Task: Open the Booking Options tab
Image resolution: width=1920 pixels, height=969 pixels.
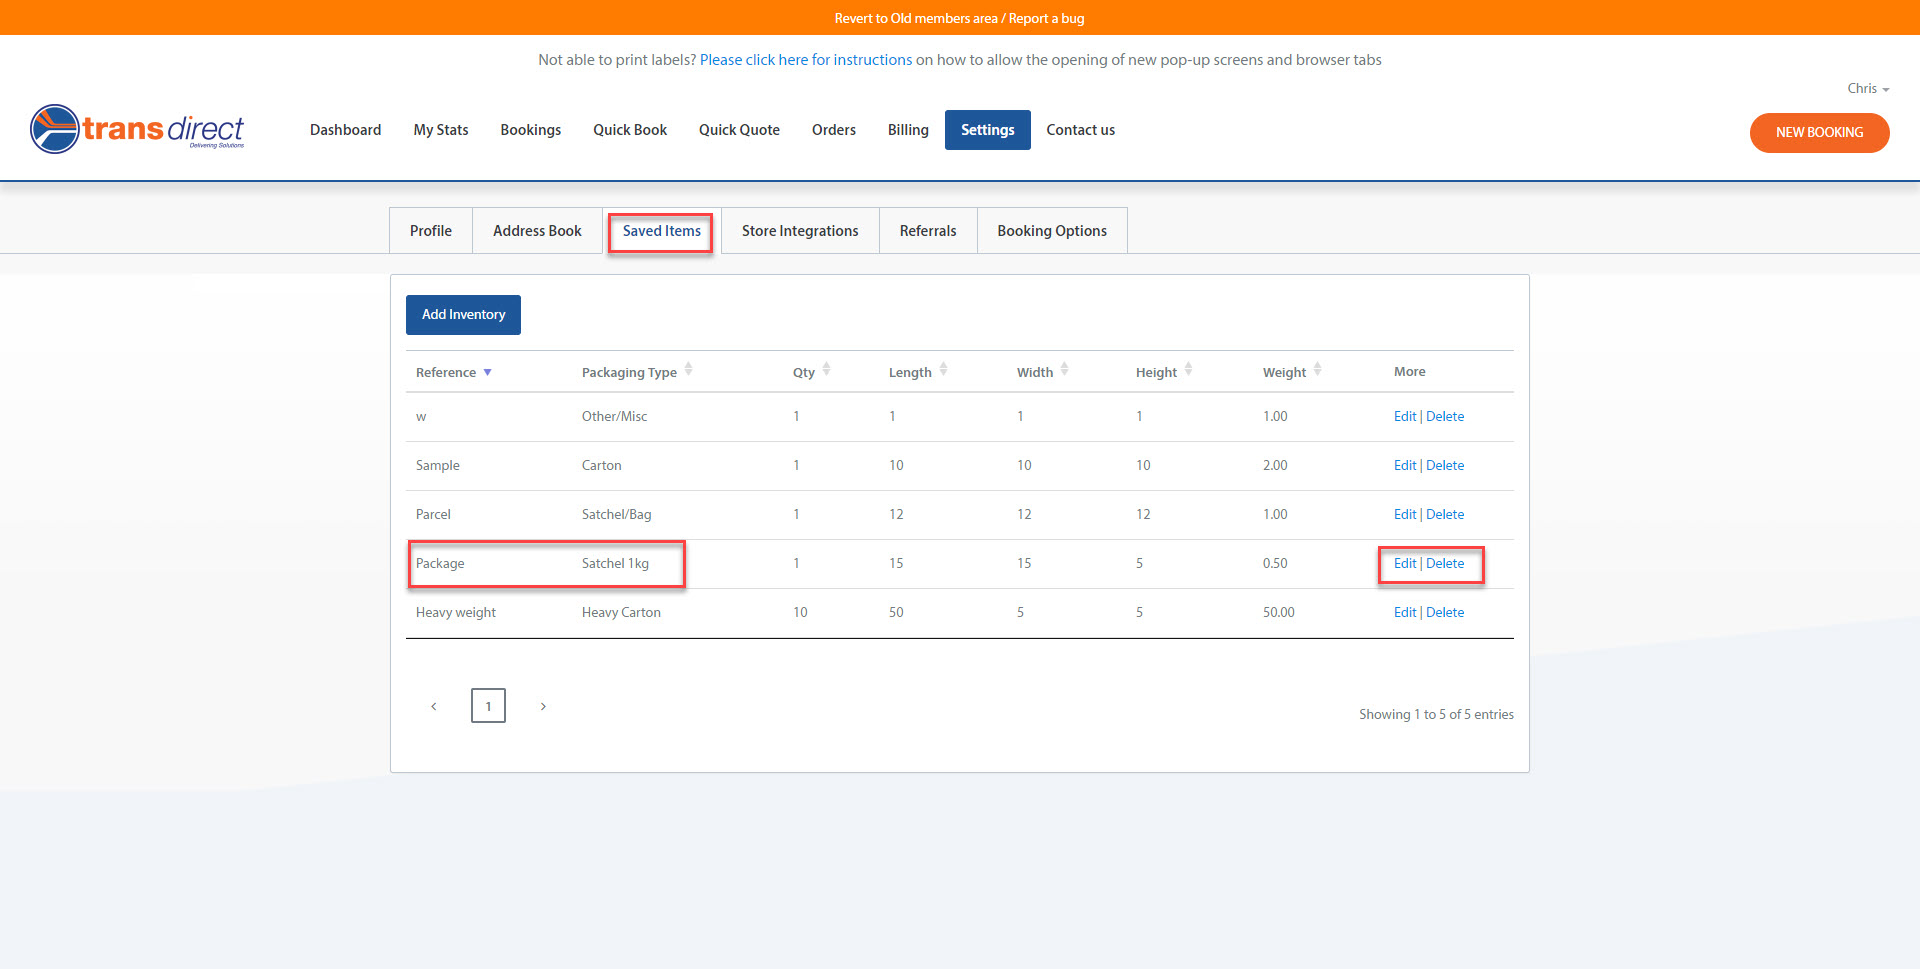Action: (x=1052, y=230)
